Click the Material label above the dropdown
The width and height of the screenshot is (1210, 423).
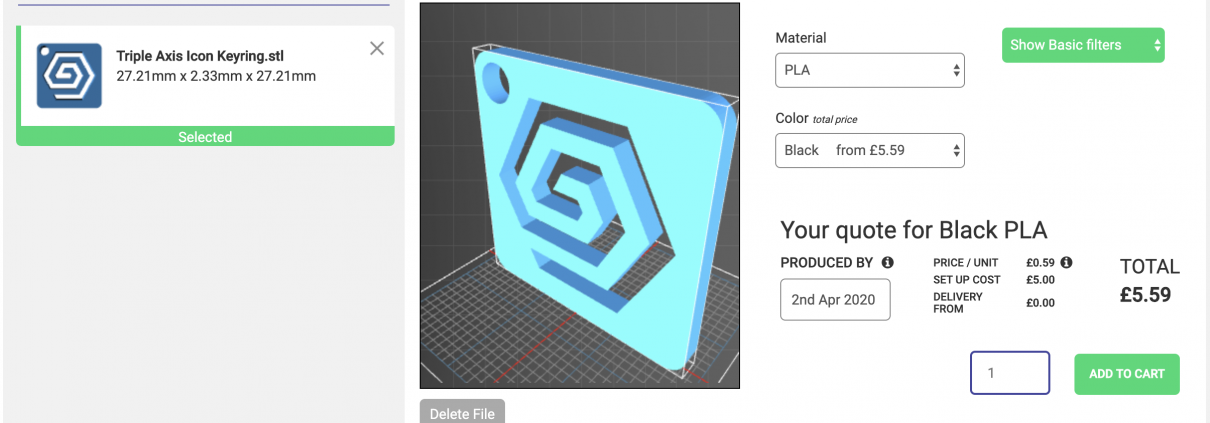coord(801,38)
